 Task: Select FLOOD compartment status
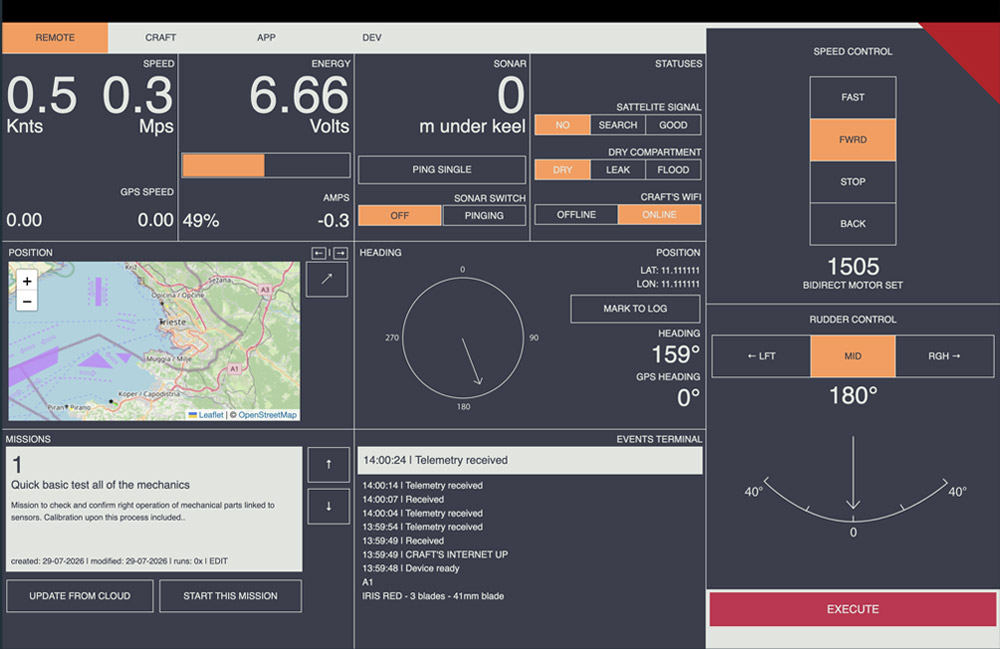click(673, 170)
